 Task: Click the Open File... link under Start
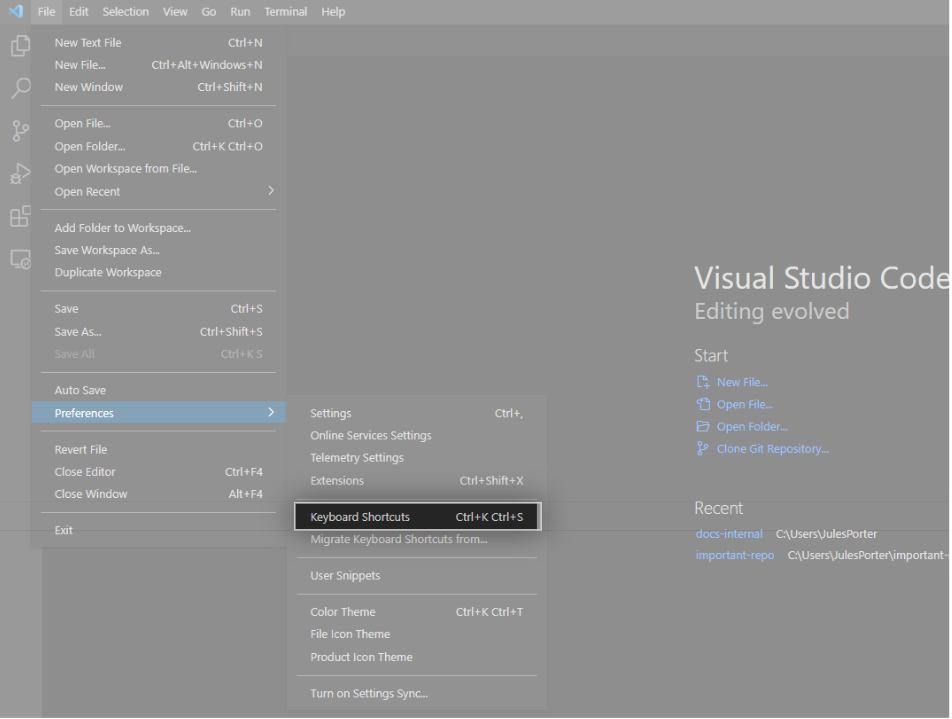click(x=744, y=404)
